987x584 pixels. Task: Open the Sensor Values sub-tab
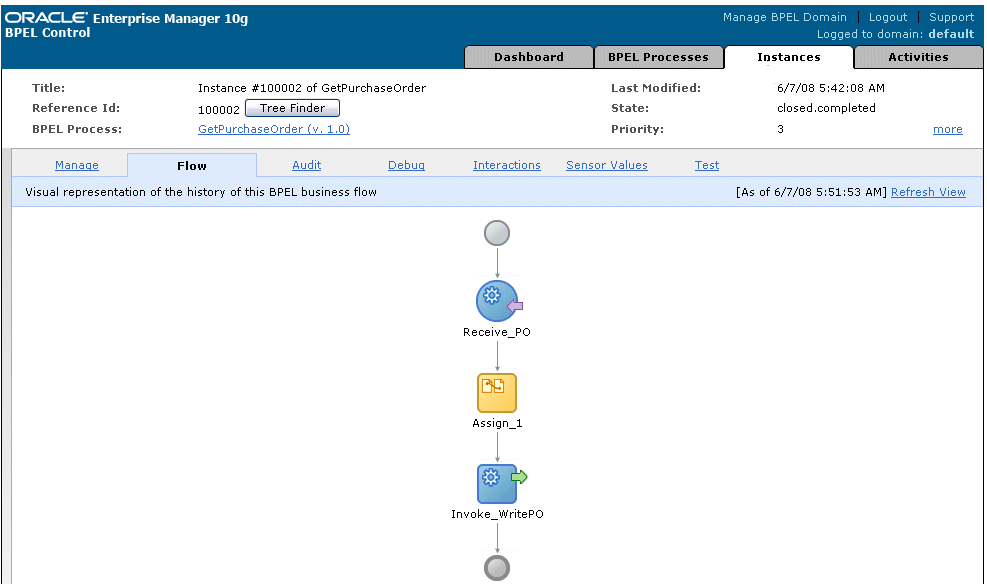607,165
